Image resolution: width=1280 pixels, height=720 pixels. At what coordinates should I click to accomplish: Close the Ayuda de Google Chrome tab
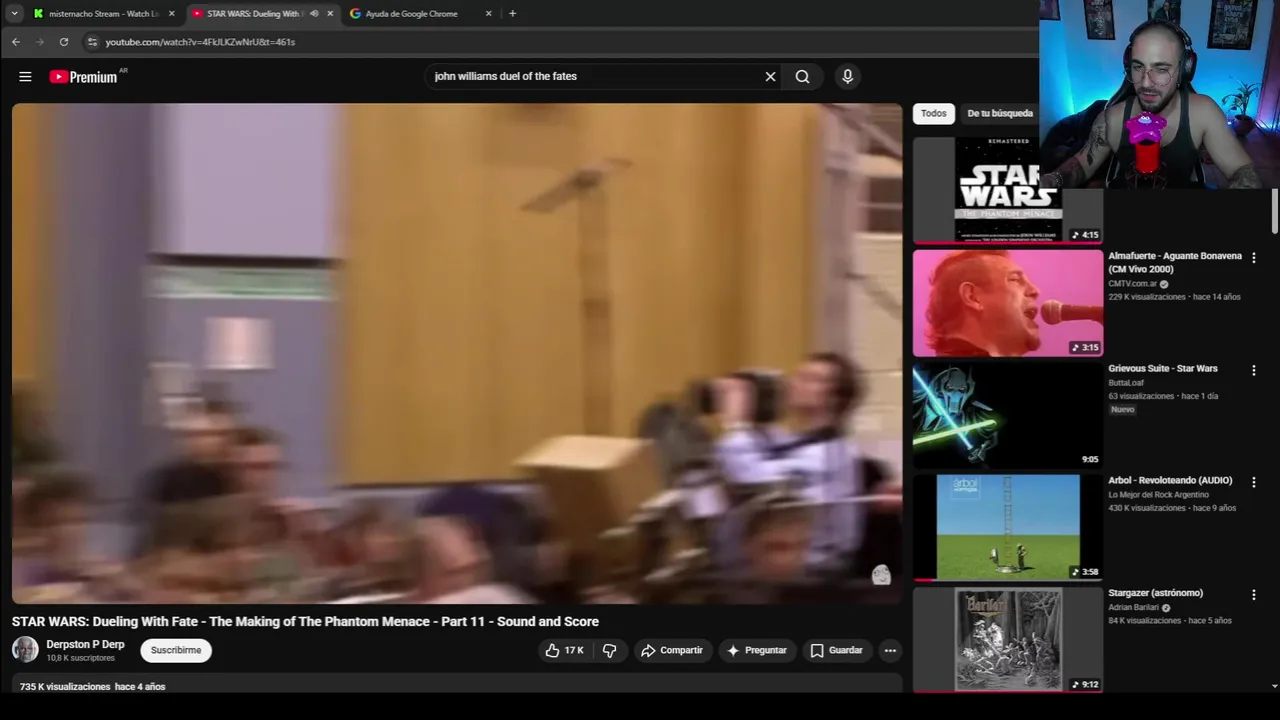click(x=488, y=14)
